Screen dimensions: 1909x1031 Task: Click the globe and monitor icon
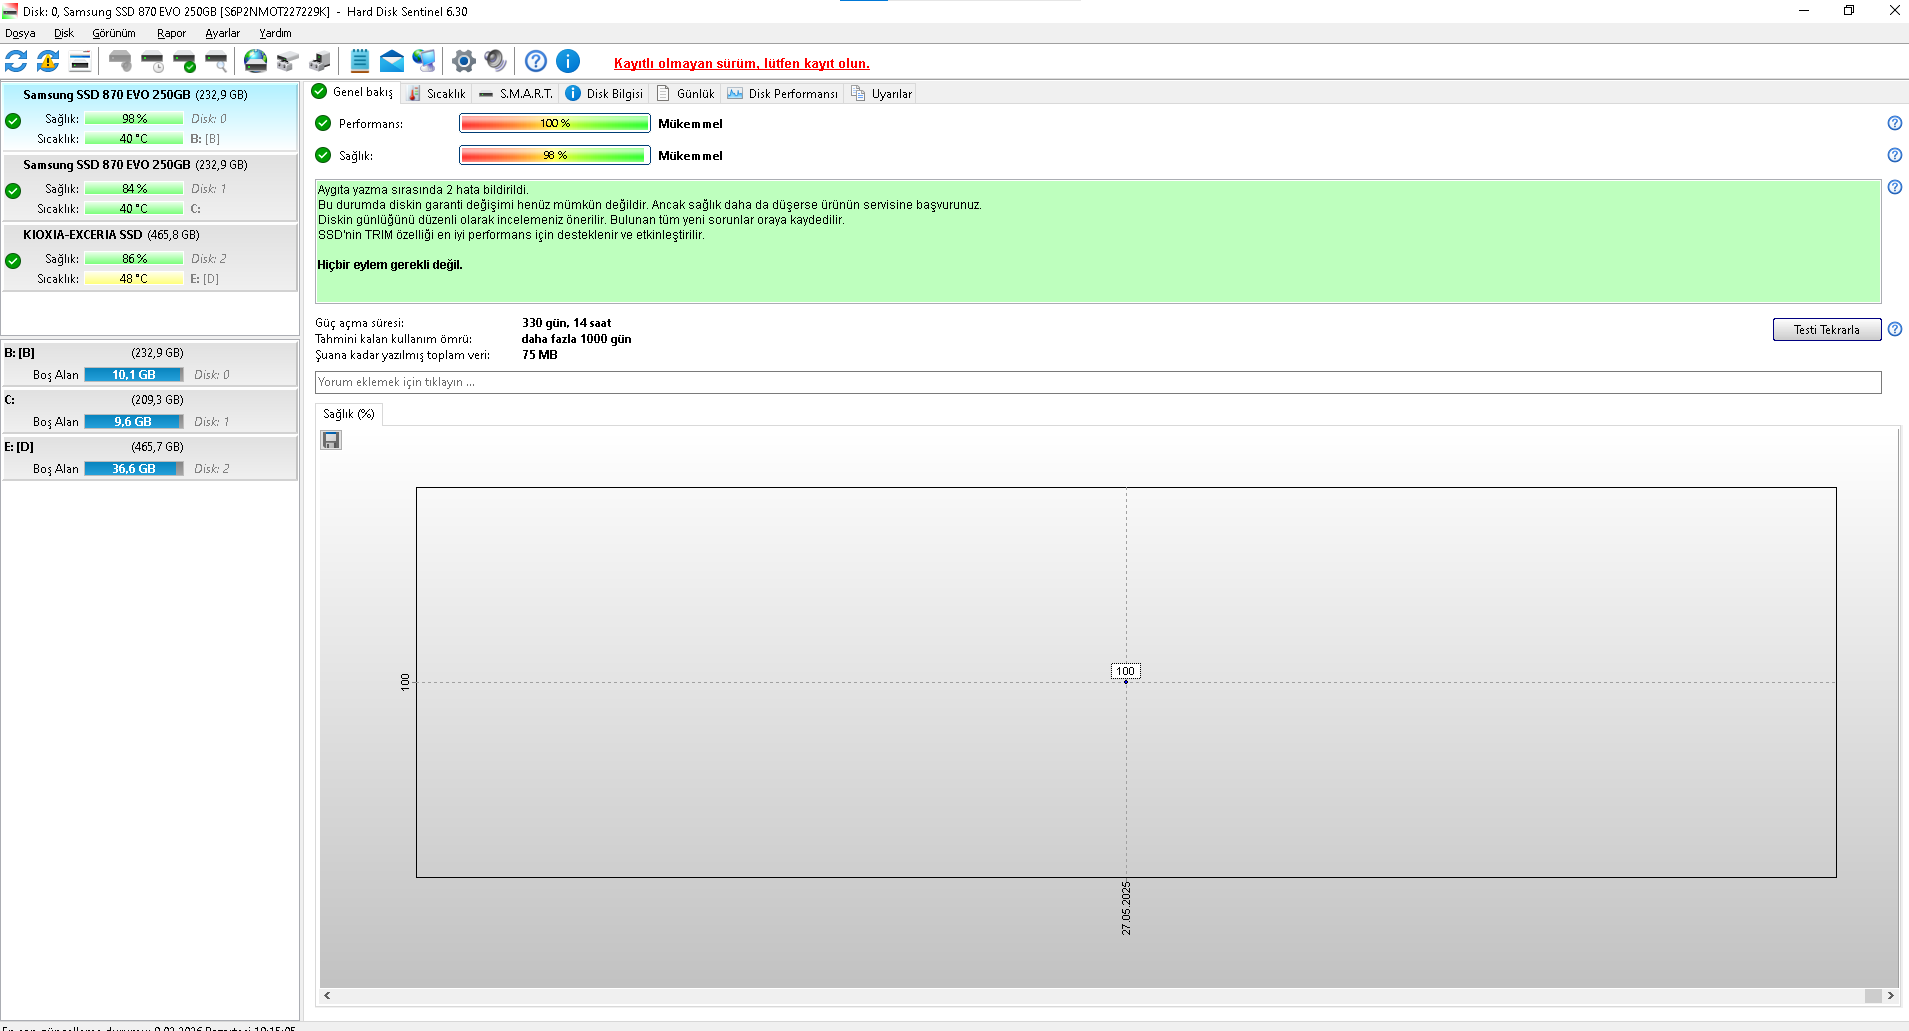click(x=424, y=61)
